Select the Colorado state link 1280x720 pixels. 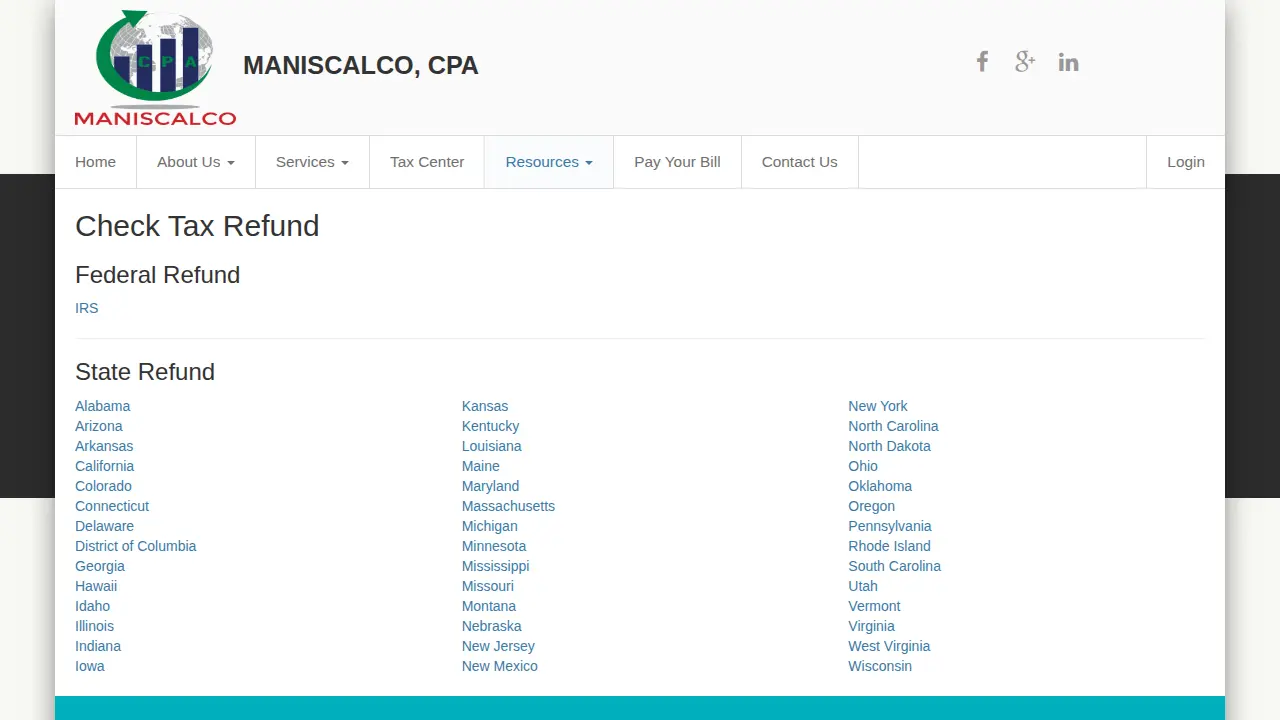pyautogui.click(x=103, y=486)
